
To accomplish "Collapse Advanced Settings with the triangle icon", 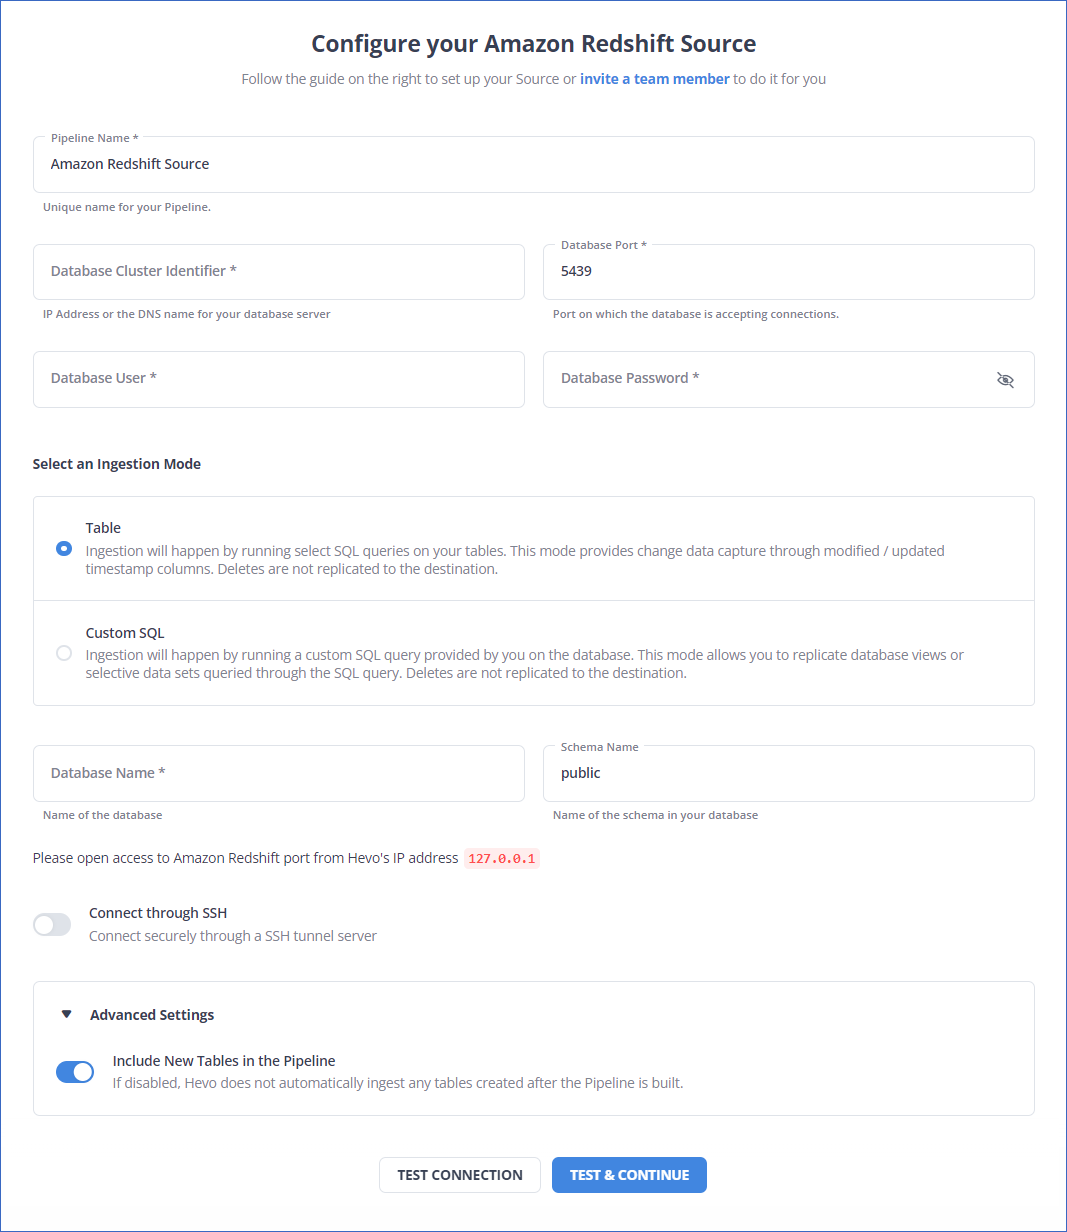I will tap(67, 1014).
